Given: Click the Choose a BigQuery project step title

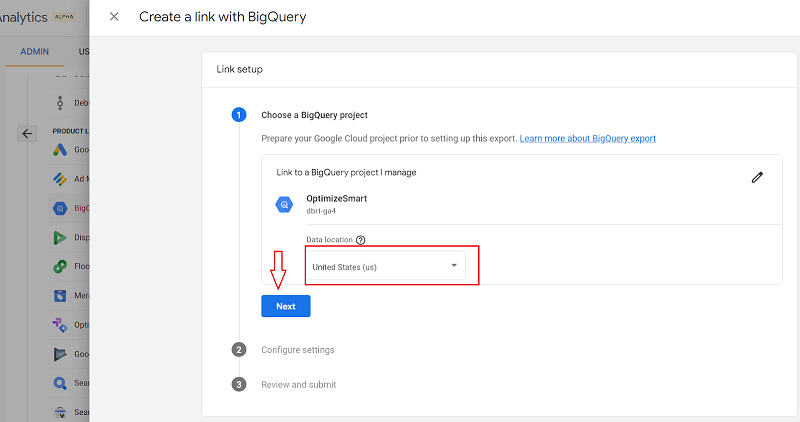Looking at the screenshot, I should 314,115.
